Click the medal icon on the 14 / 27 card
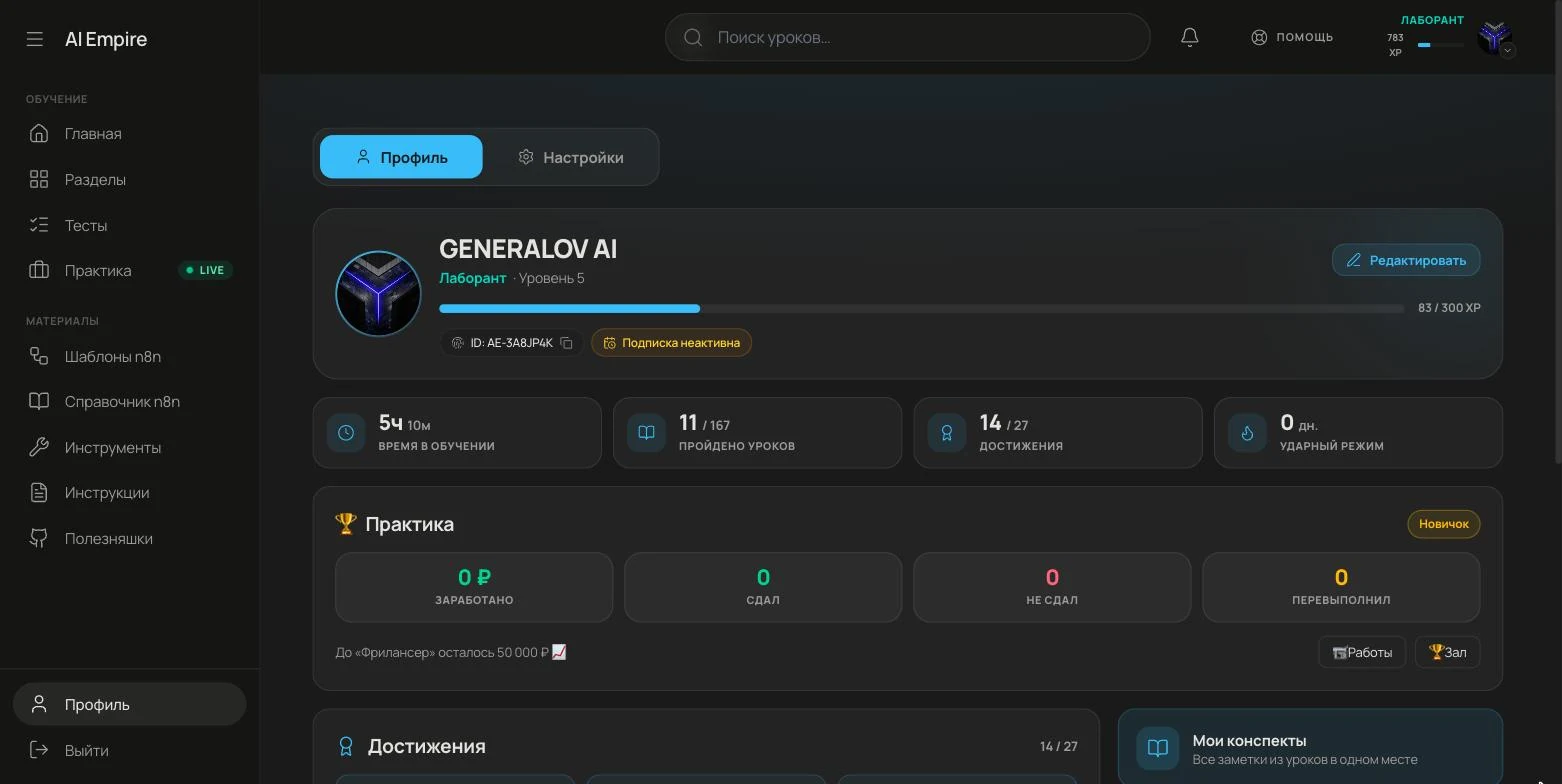 point(947,433)
